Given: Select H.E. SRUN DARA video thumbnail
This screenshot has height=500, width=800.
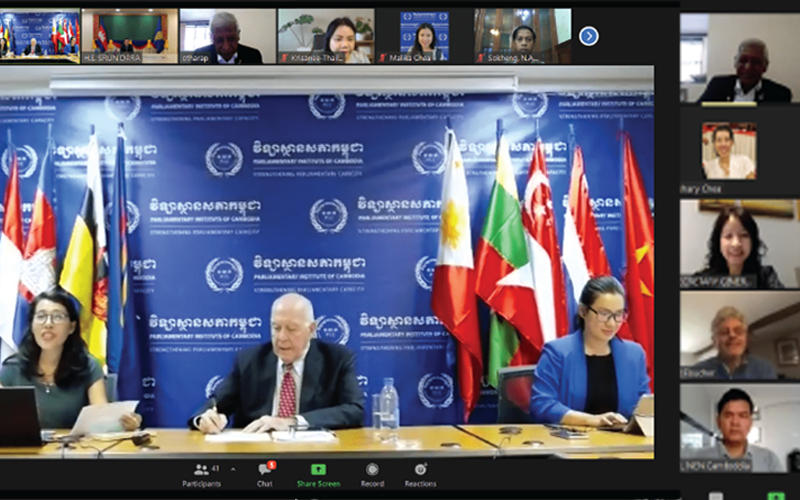Looking at the screenshot, I should 130,36.
